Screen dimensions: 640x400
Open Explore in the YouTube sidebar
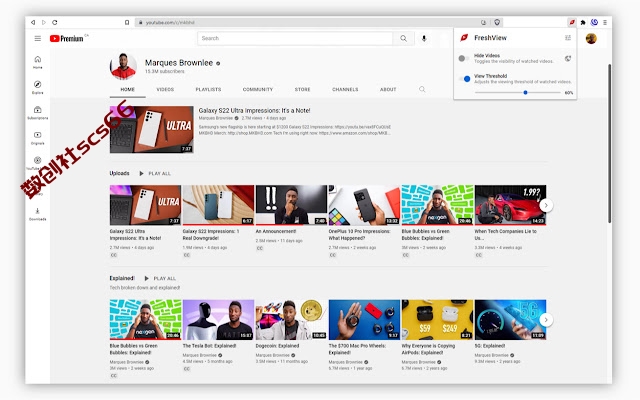38,87
